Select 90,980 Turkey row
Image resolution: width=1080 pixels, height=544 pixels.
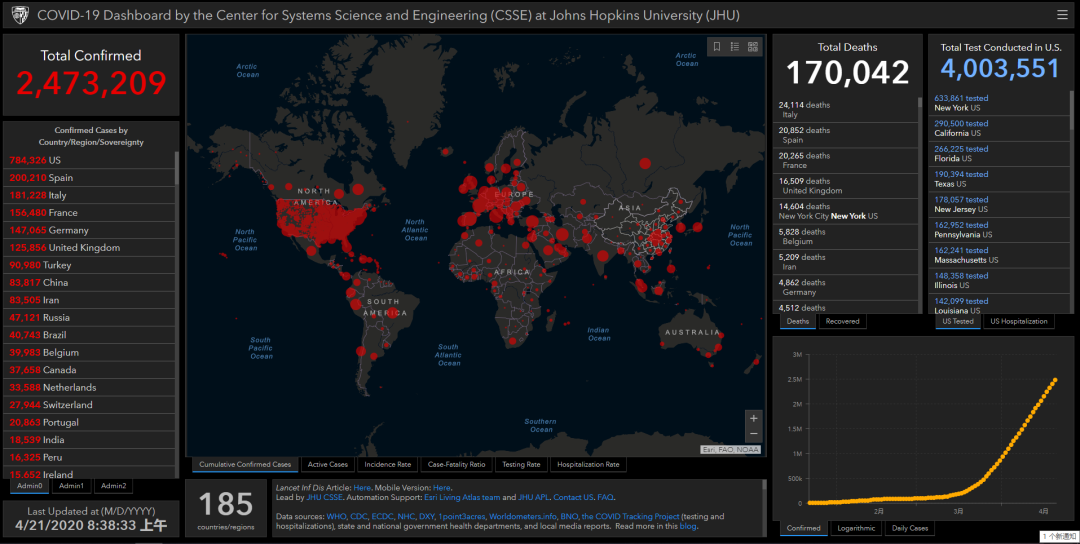(x=89, y=265)
